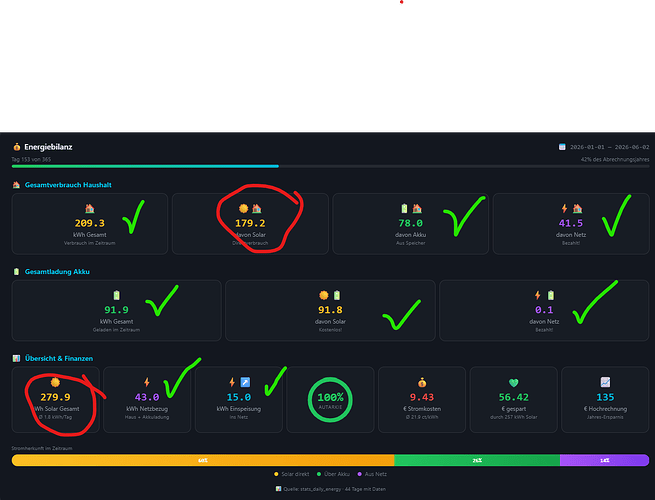
Task: Click date range 2026-01-01 – 2026-06-02
Action: [x=609, y=147]
